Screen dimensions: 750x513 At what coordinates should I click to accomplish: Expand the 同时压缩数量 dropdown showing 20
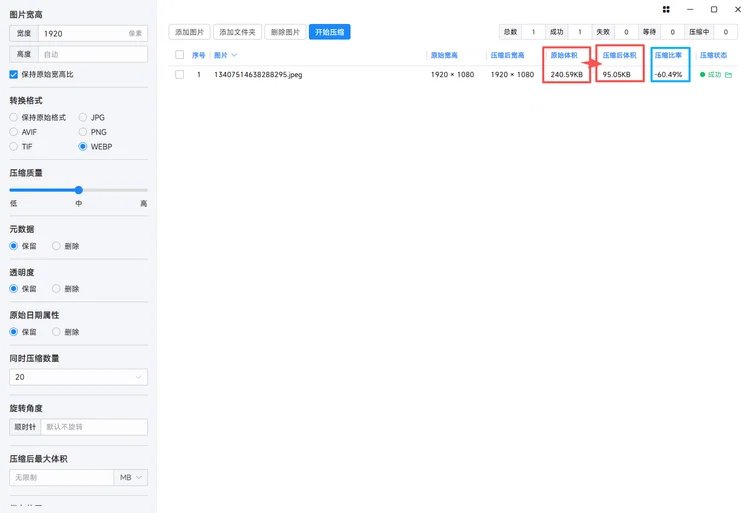tap(78, 377)
